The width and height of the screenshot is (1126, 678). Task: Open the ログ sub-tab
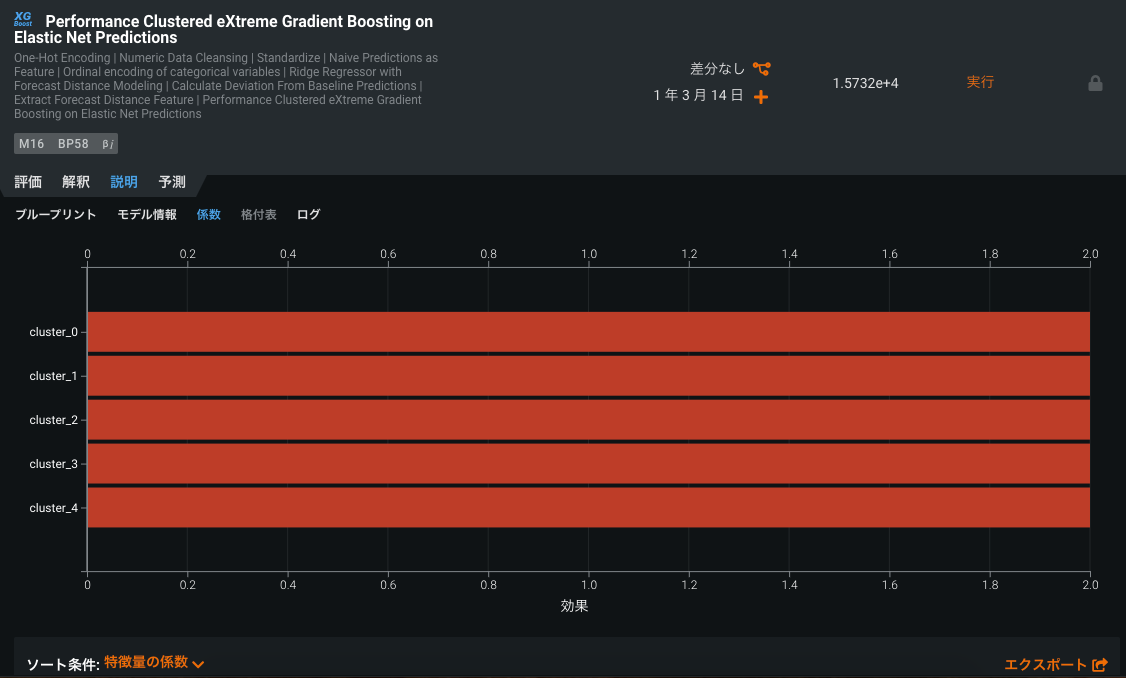pyautogui.click(x=309, y=214)
